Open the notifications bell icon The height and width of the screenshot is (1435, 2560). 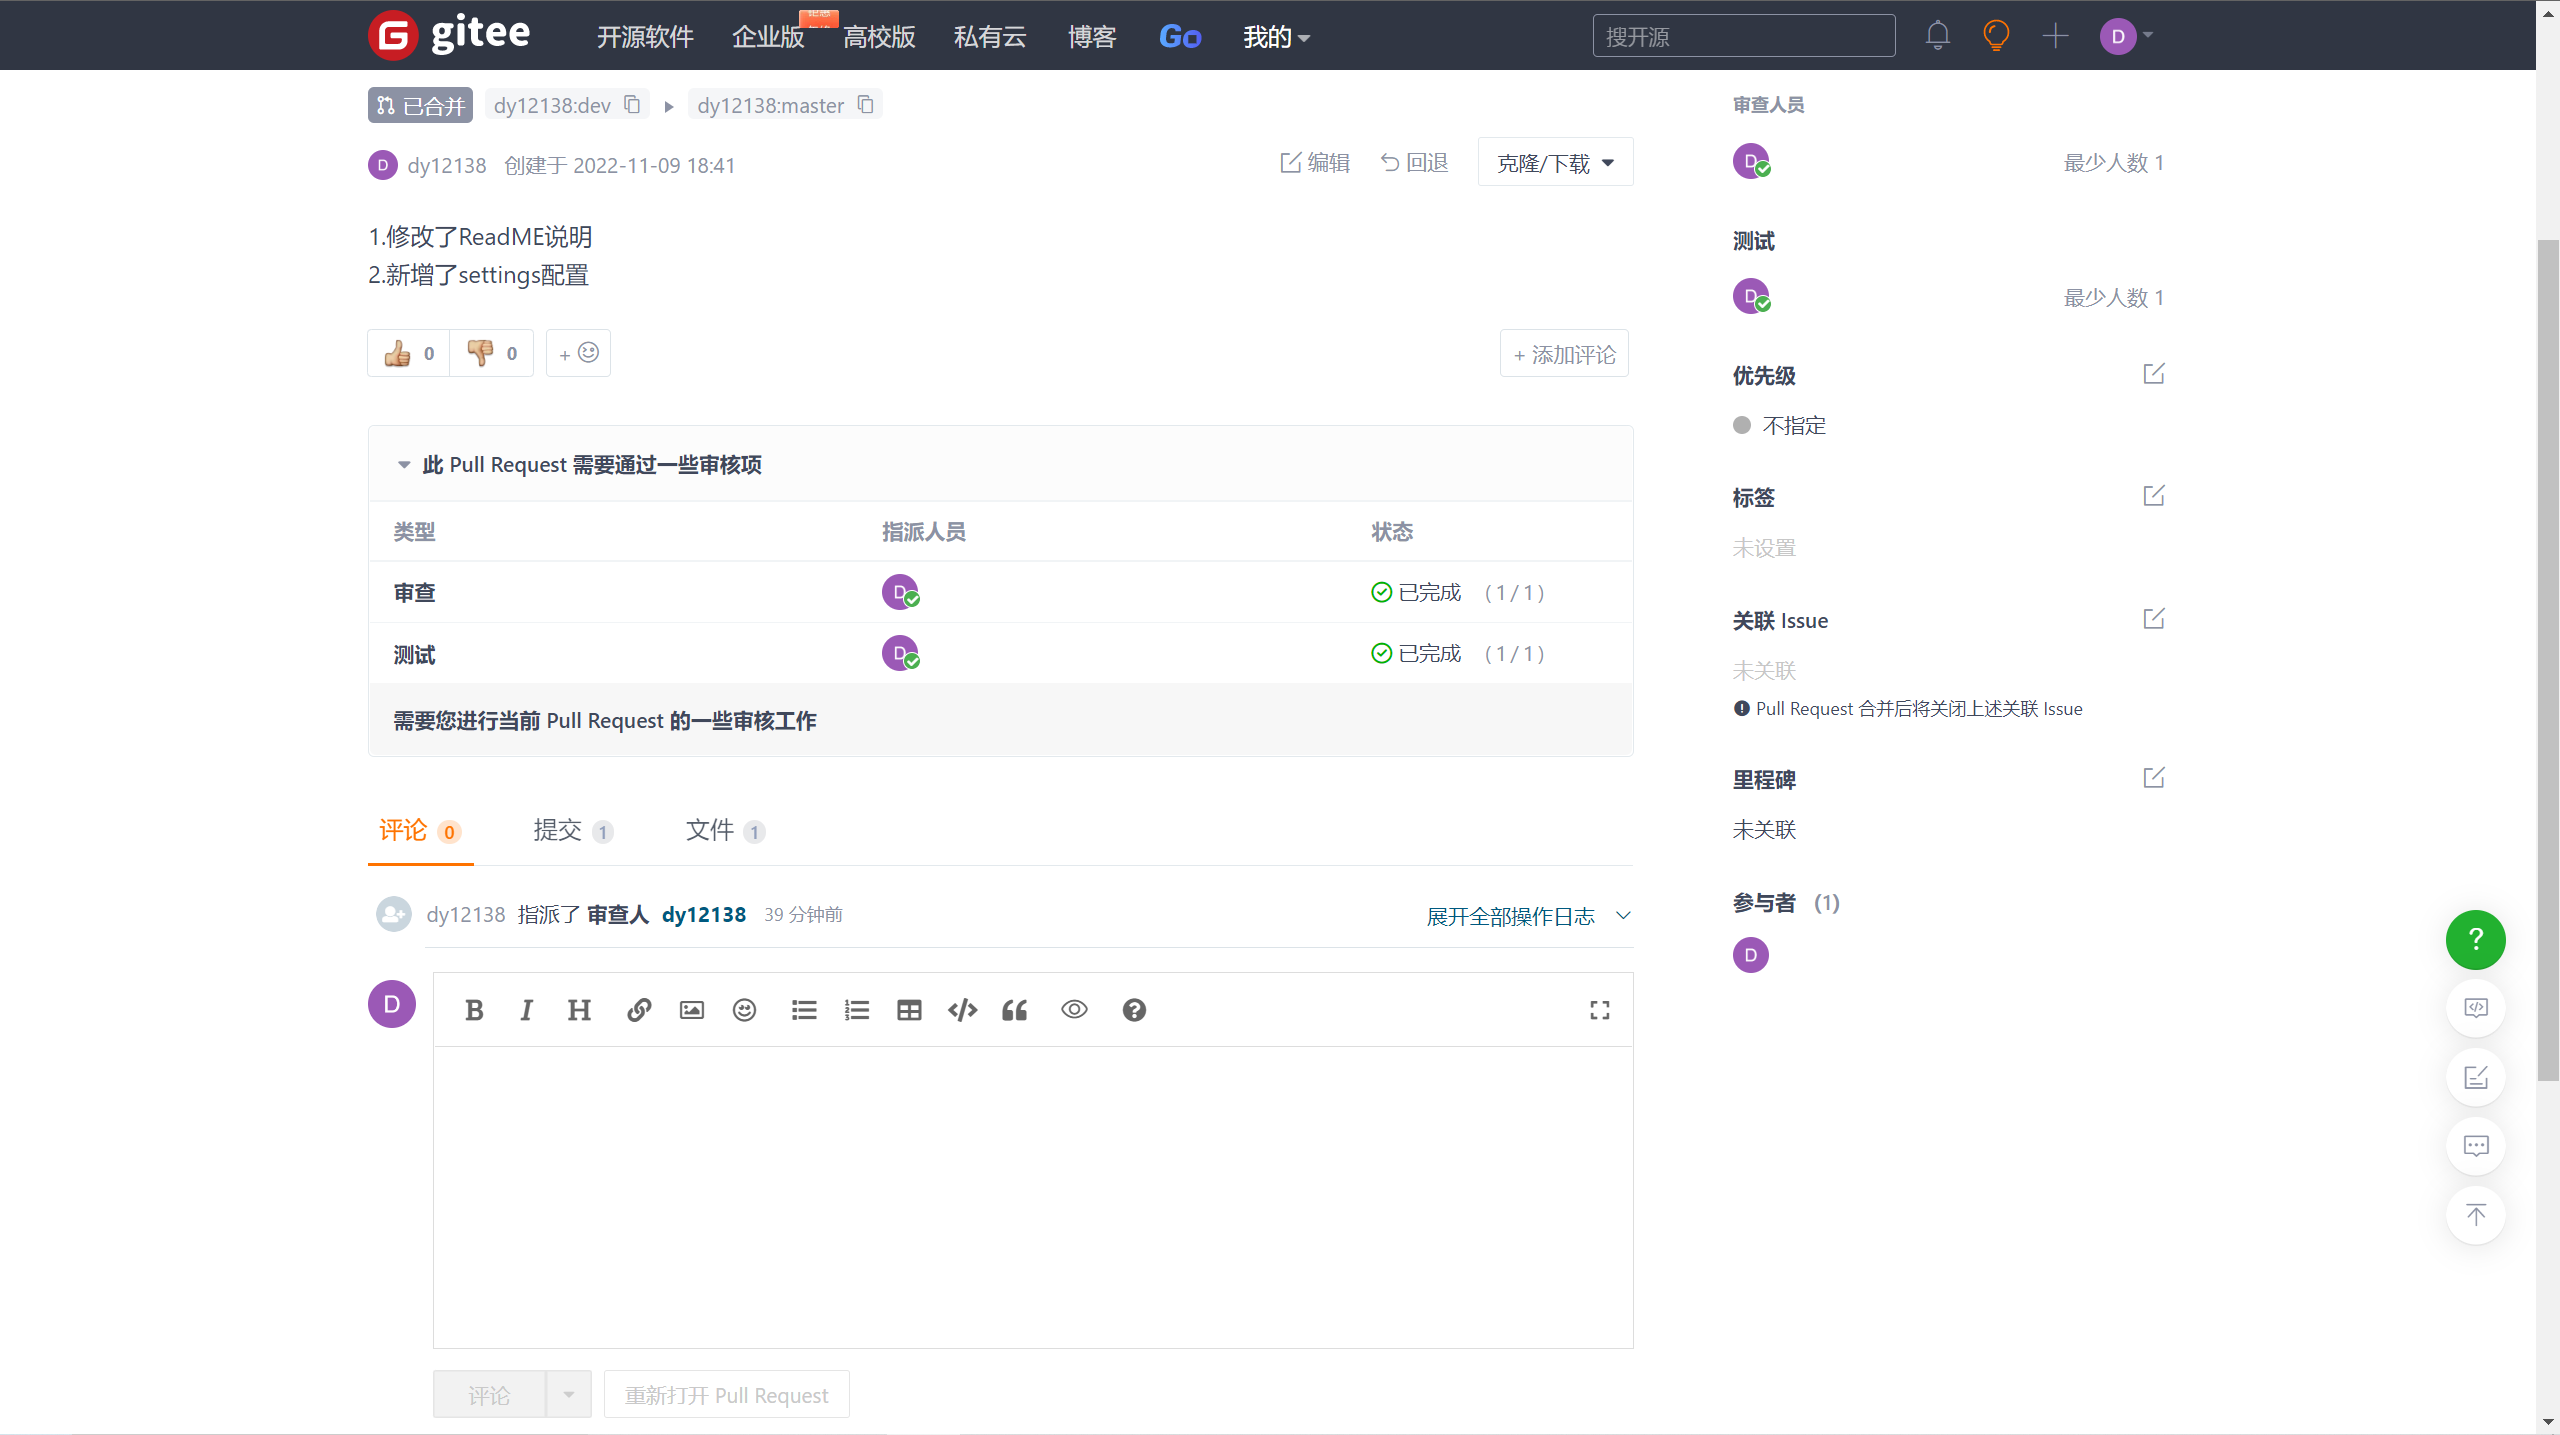click(1937, 36)
